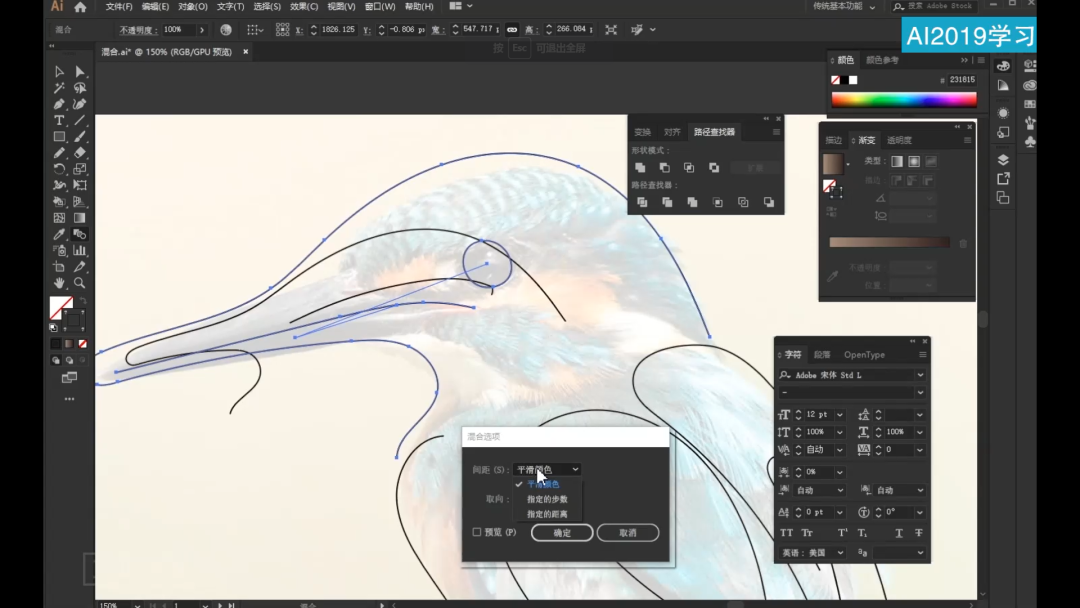Toggle Small Caps Tr in Character panel
The width and height of the screenshot is (1080, 608).
point(807,533)
